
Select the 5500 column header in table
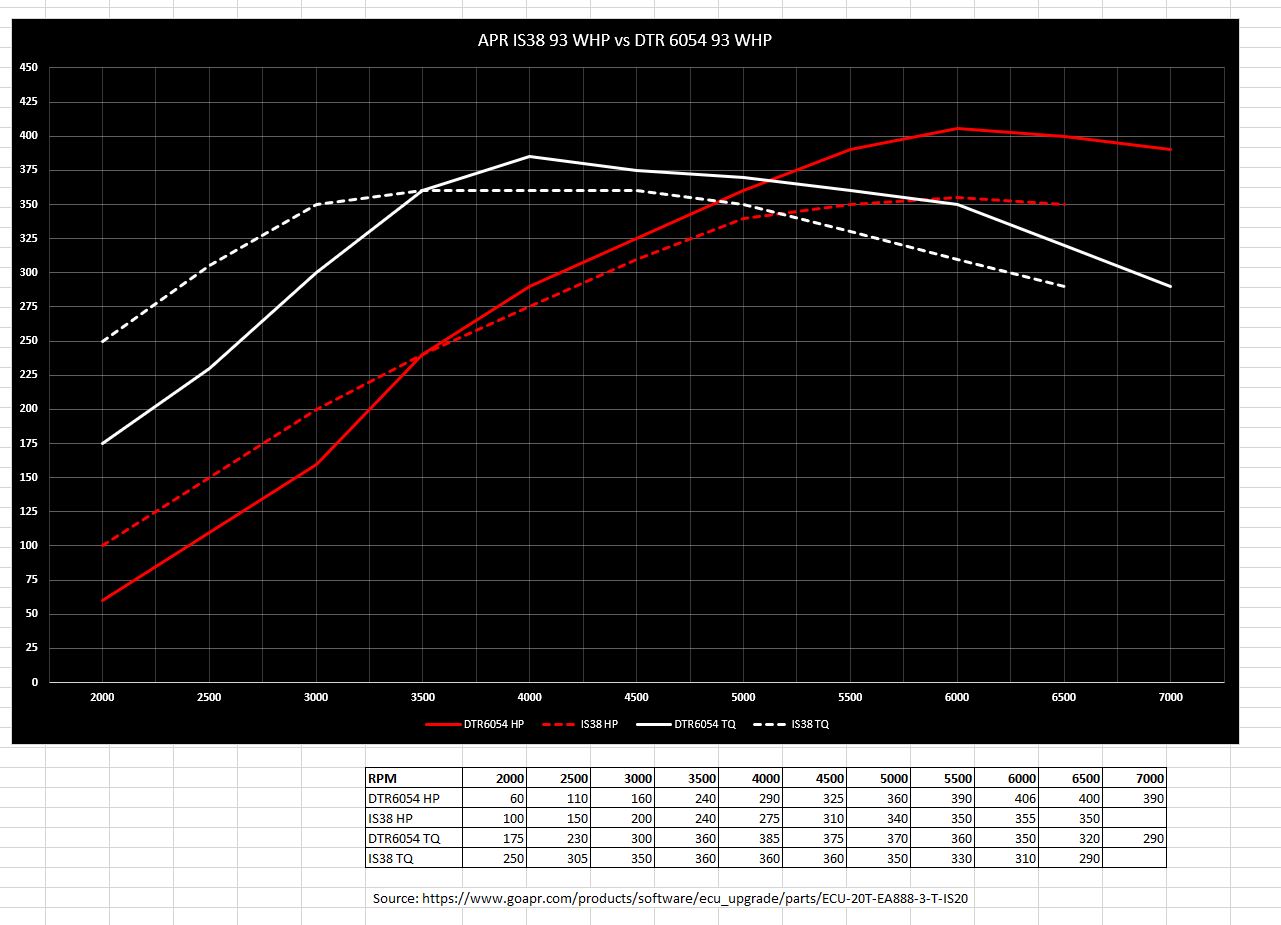point(943,778)
